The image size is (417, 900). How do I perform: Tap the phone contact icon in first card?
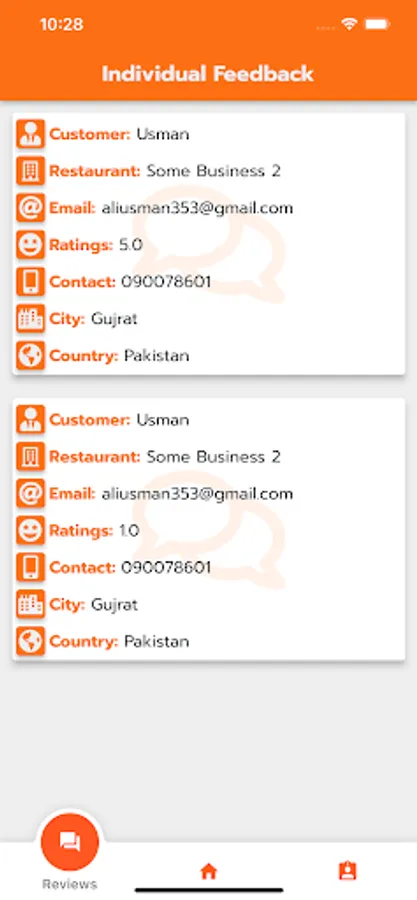tap(30, 282)
